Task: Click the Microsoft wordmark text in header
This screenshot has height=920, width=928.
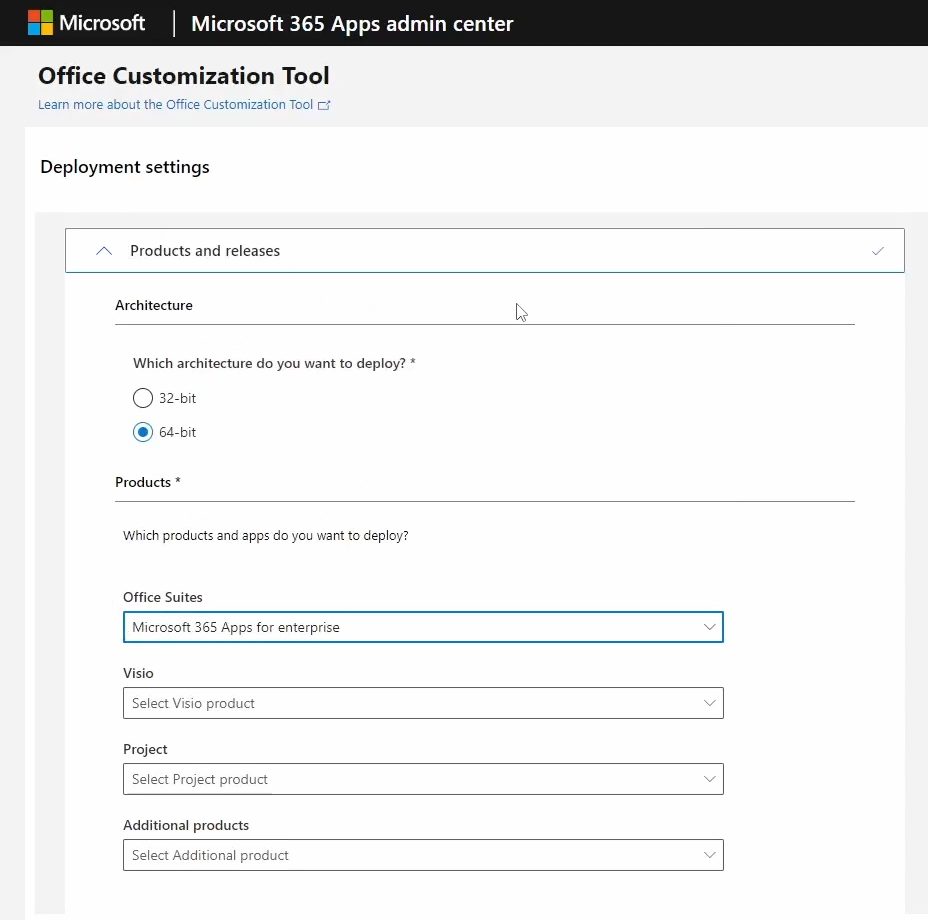Action: (102, 23)
